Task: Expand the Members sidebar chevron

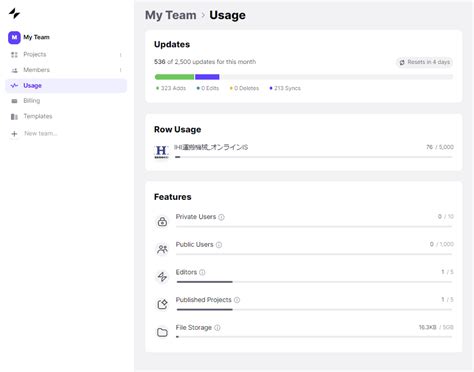Action: pos(121,70)
